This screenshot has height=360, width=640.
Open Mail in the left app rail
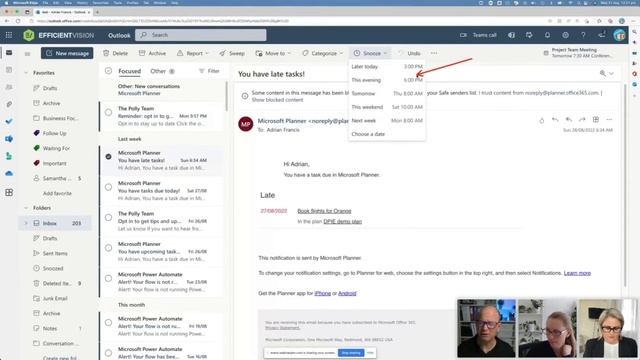9,53
